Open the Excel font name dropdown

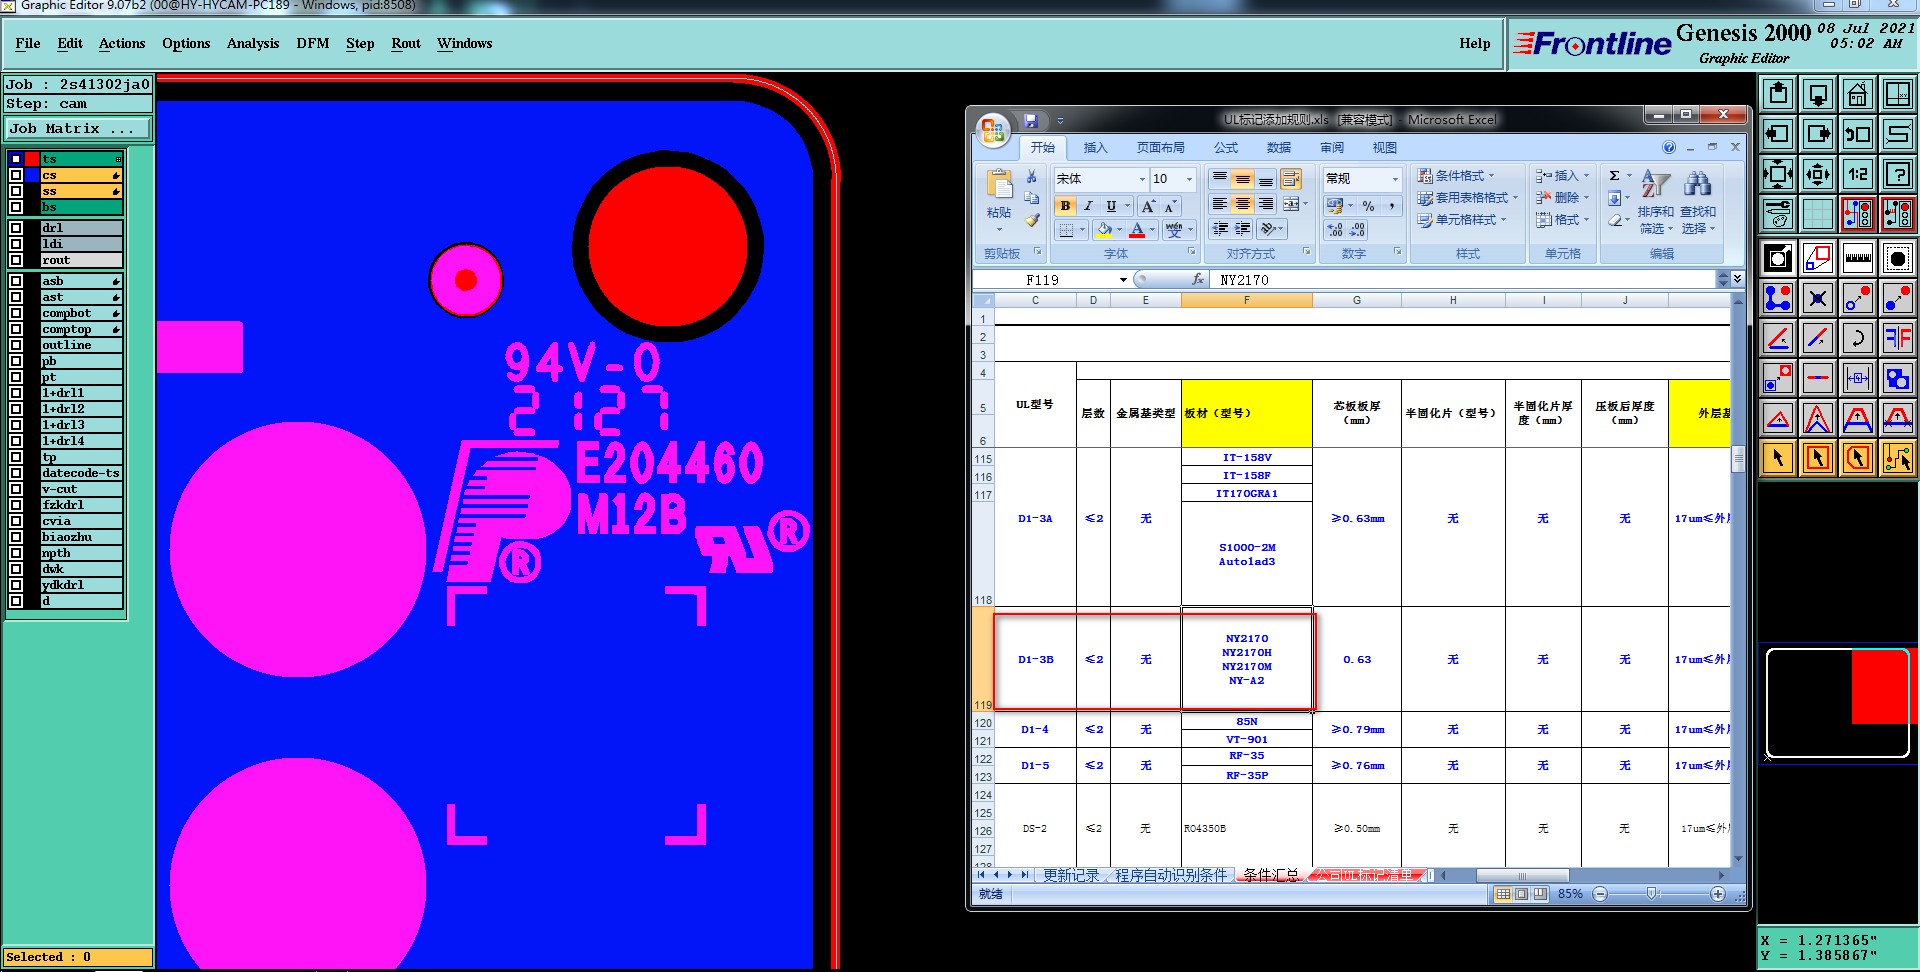[x=1142, y=179]
